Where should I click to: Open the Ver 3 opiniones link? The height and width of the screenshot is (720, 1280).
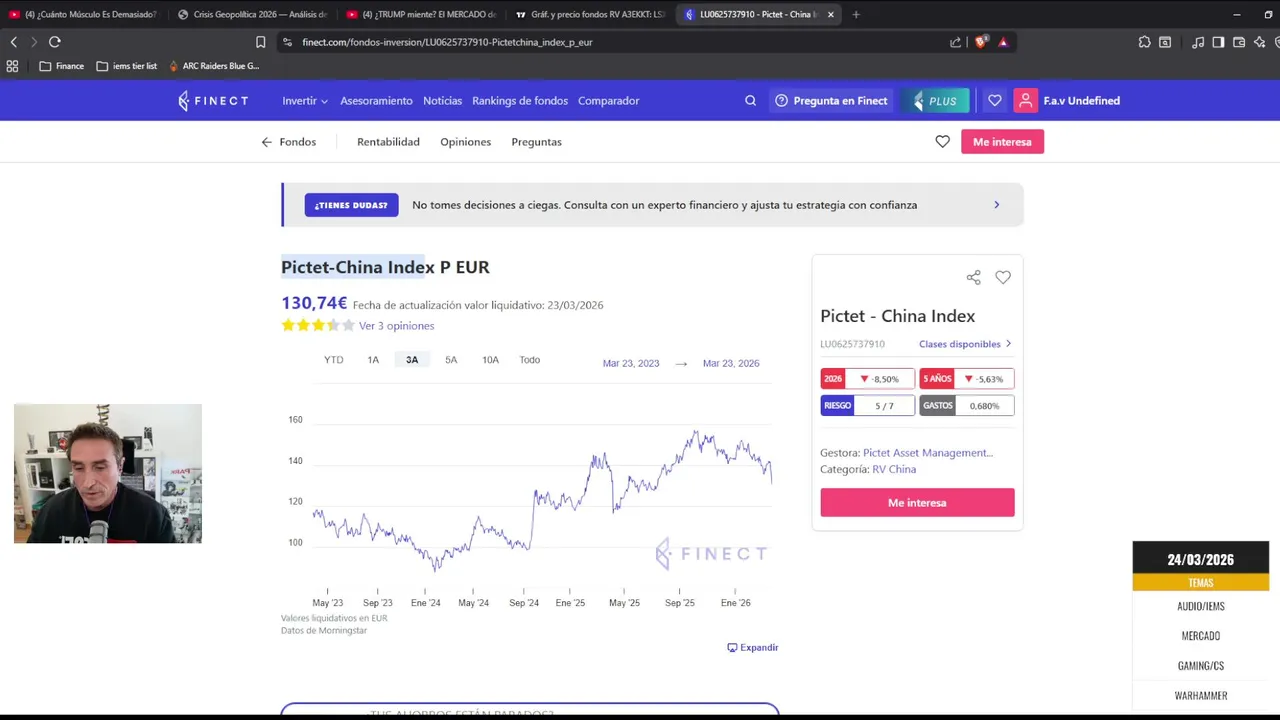pos(396,326)
